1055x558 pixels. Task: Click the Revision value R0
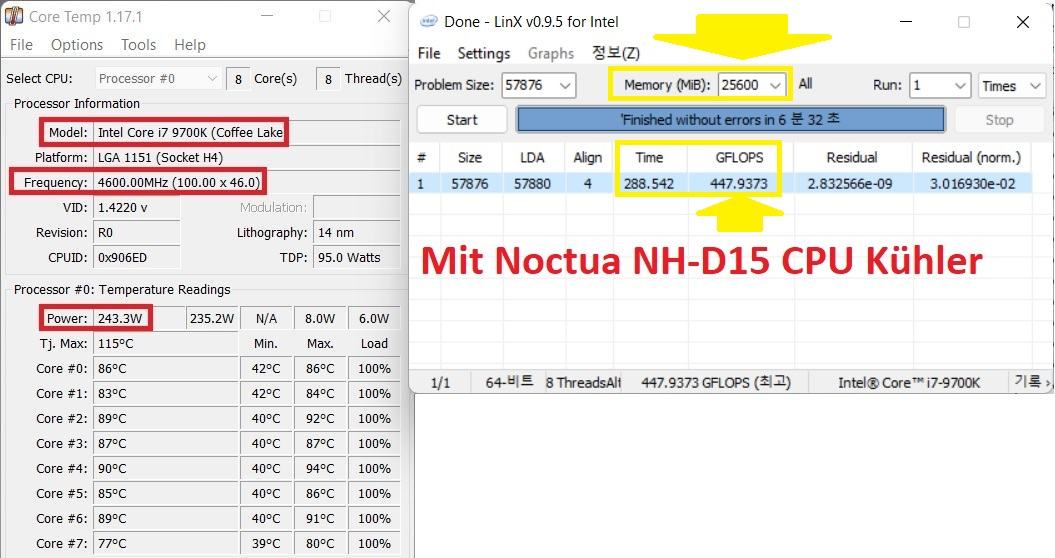(x=137, y=232)
